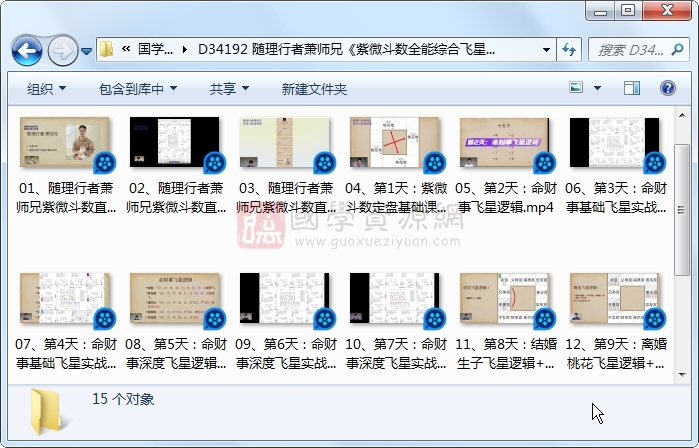
Task: Click the vertical scrollbar thumb
Action: click(682, 210)
